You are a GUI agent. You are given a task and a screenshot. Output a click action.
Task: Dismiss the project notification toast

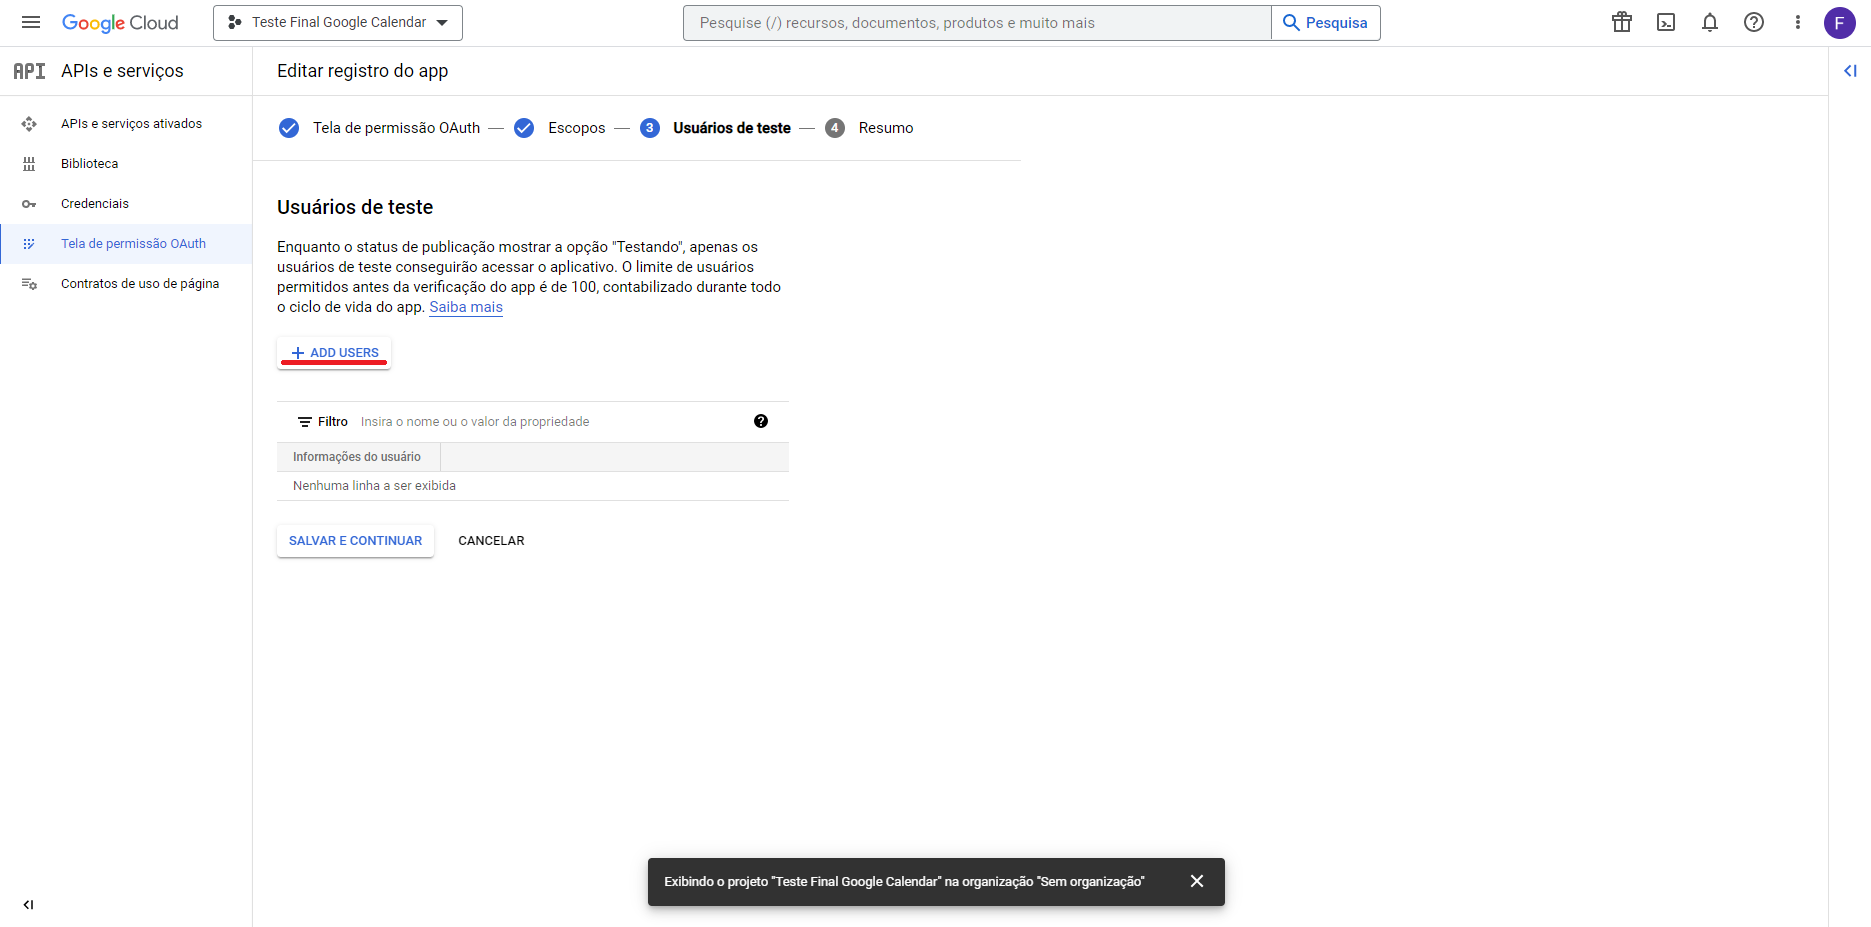pos(1196,881)
